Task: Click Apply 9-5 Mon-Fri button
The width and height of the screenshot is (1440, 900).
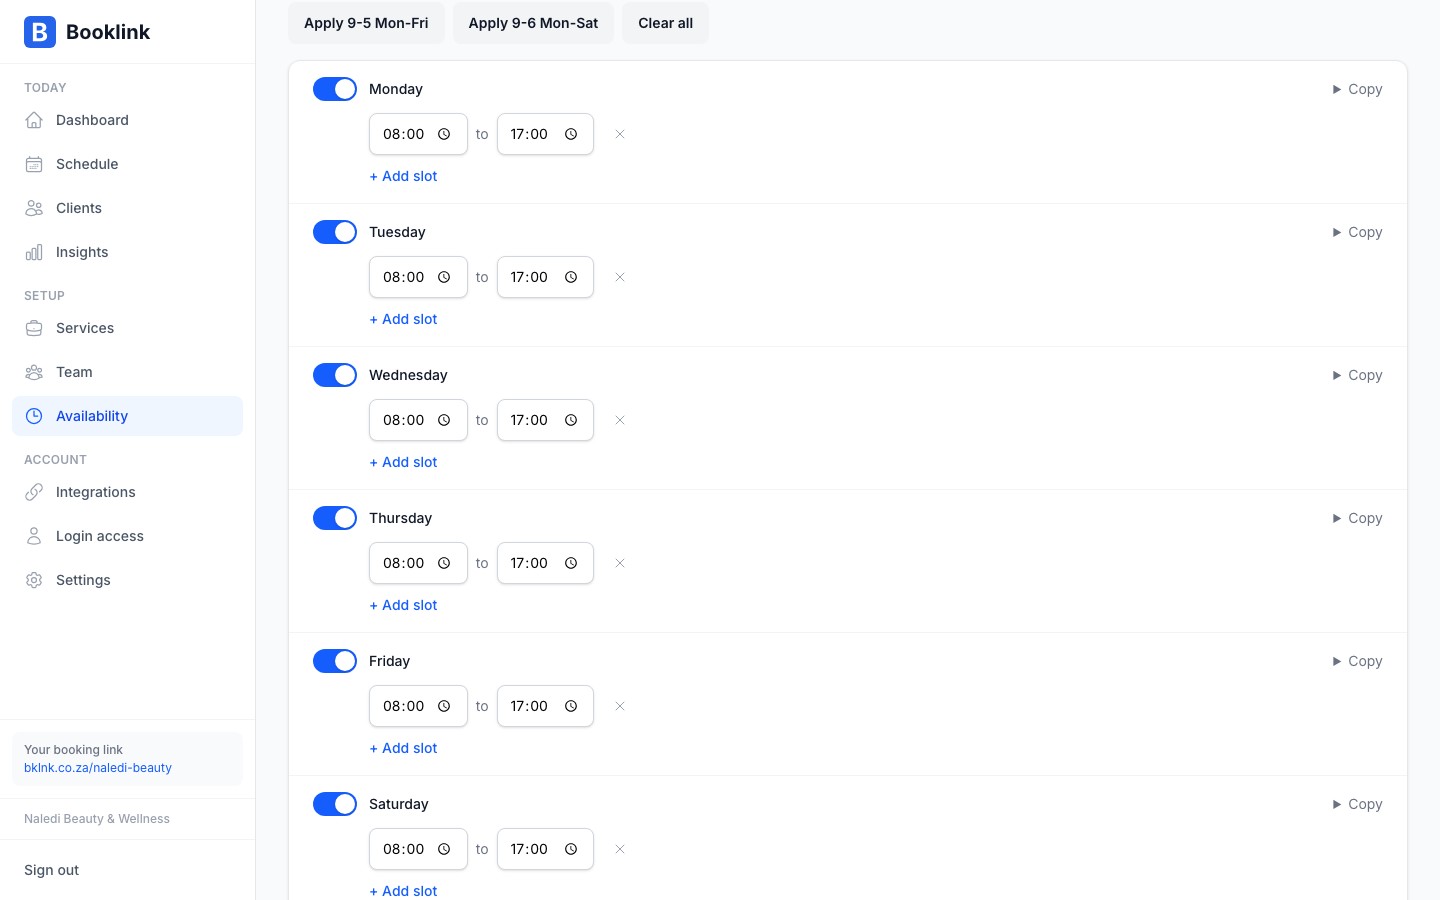Action: [366, 23]
